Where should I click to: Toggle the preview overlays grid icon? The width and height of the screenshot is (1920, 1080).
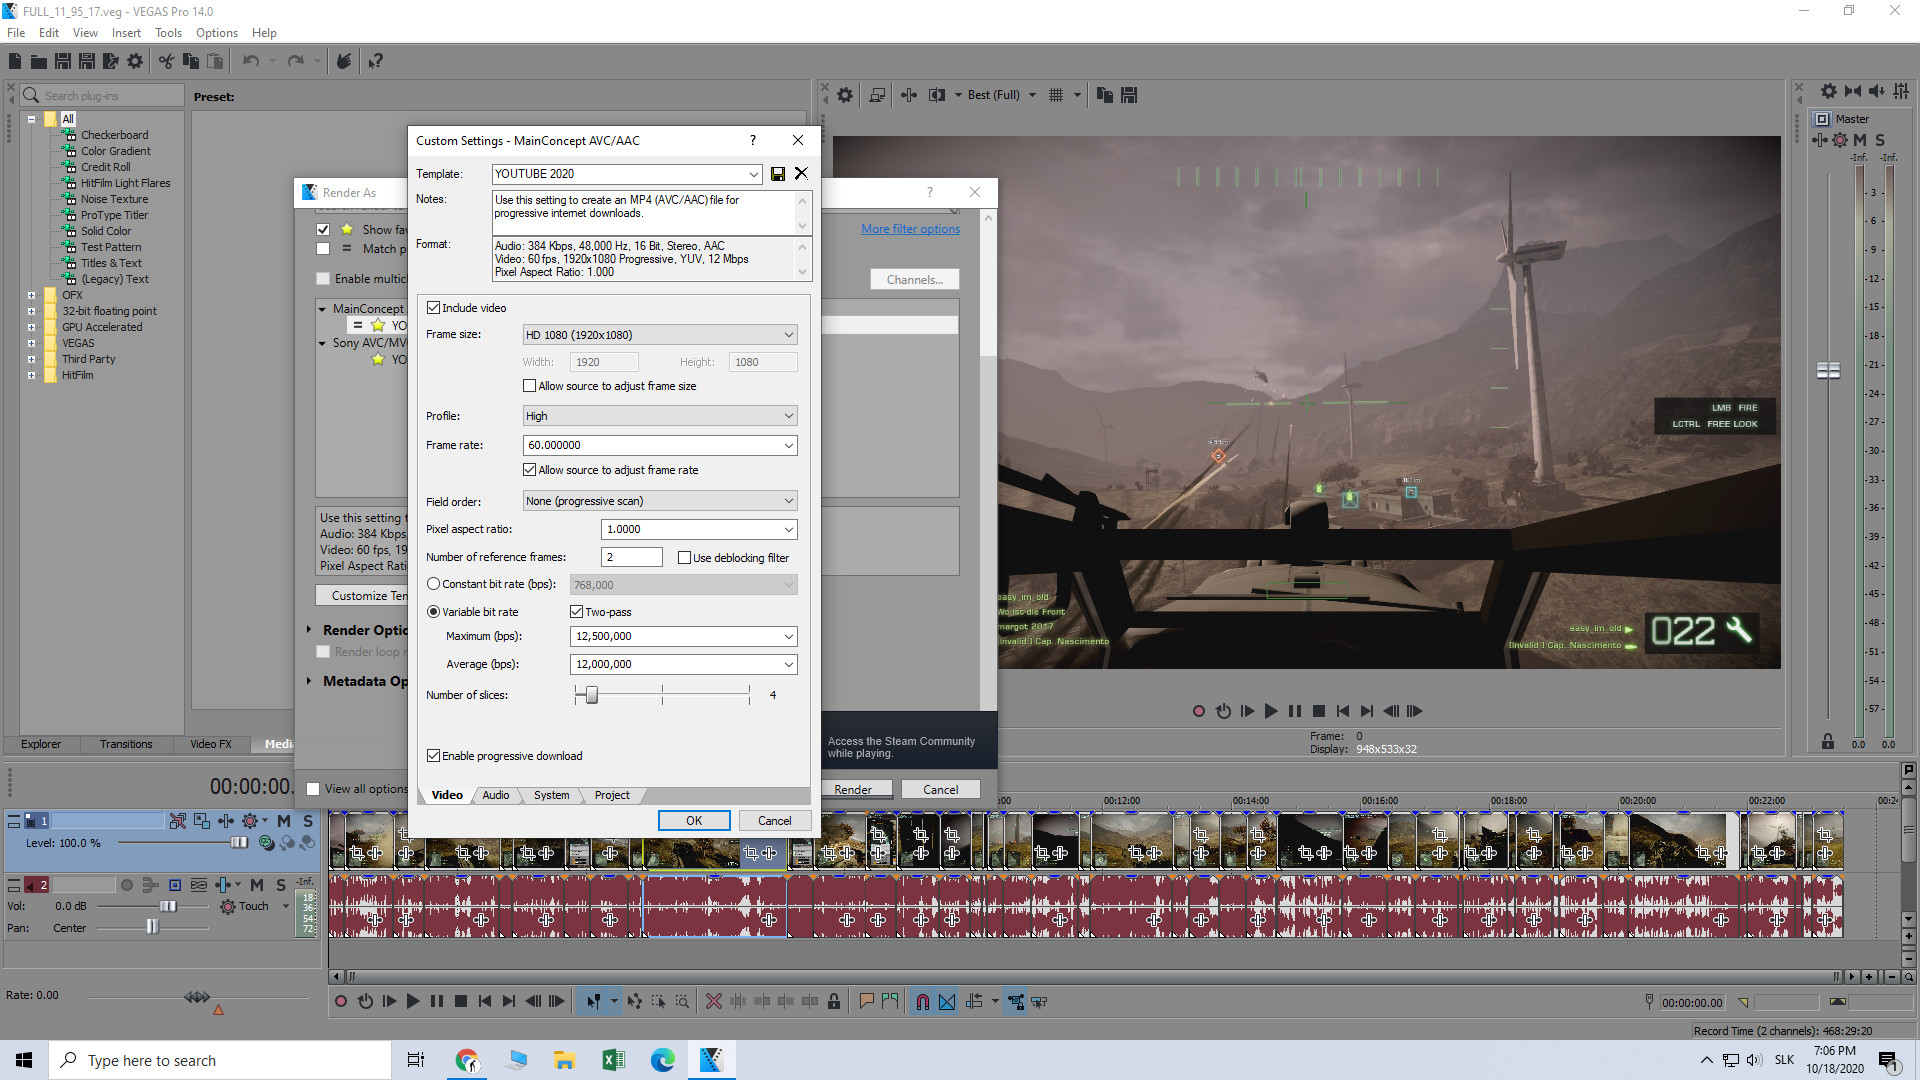pyautogui.click(x=1056, y=95)
